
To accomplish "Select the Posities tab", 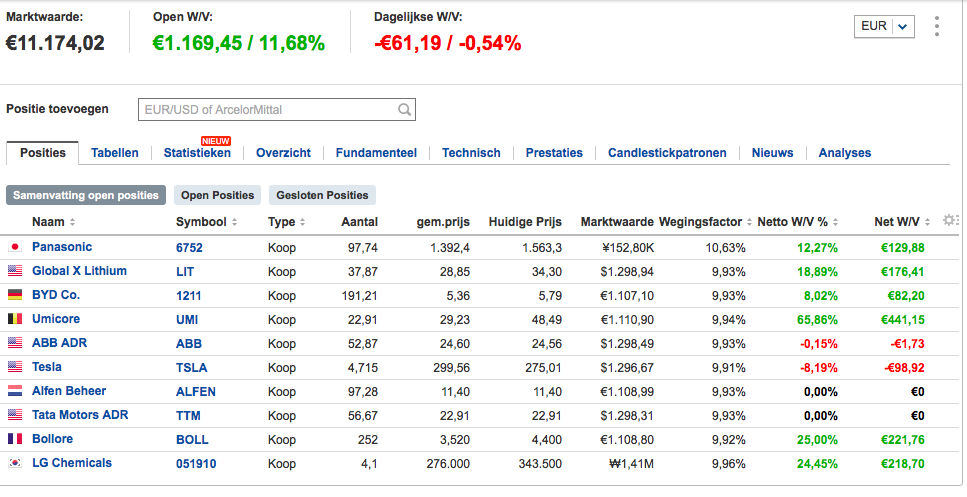I will (43, 153).
